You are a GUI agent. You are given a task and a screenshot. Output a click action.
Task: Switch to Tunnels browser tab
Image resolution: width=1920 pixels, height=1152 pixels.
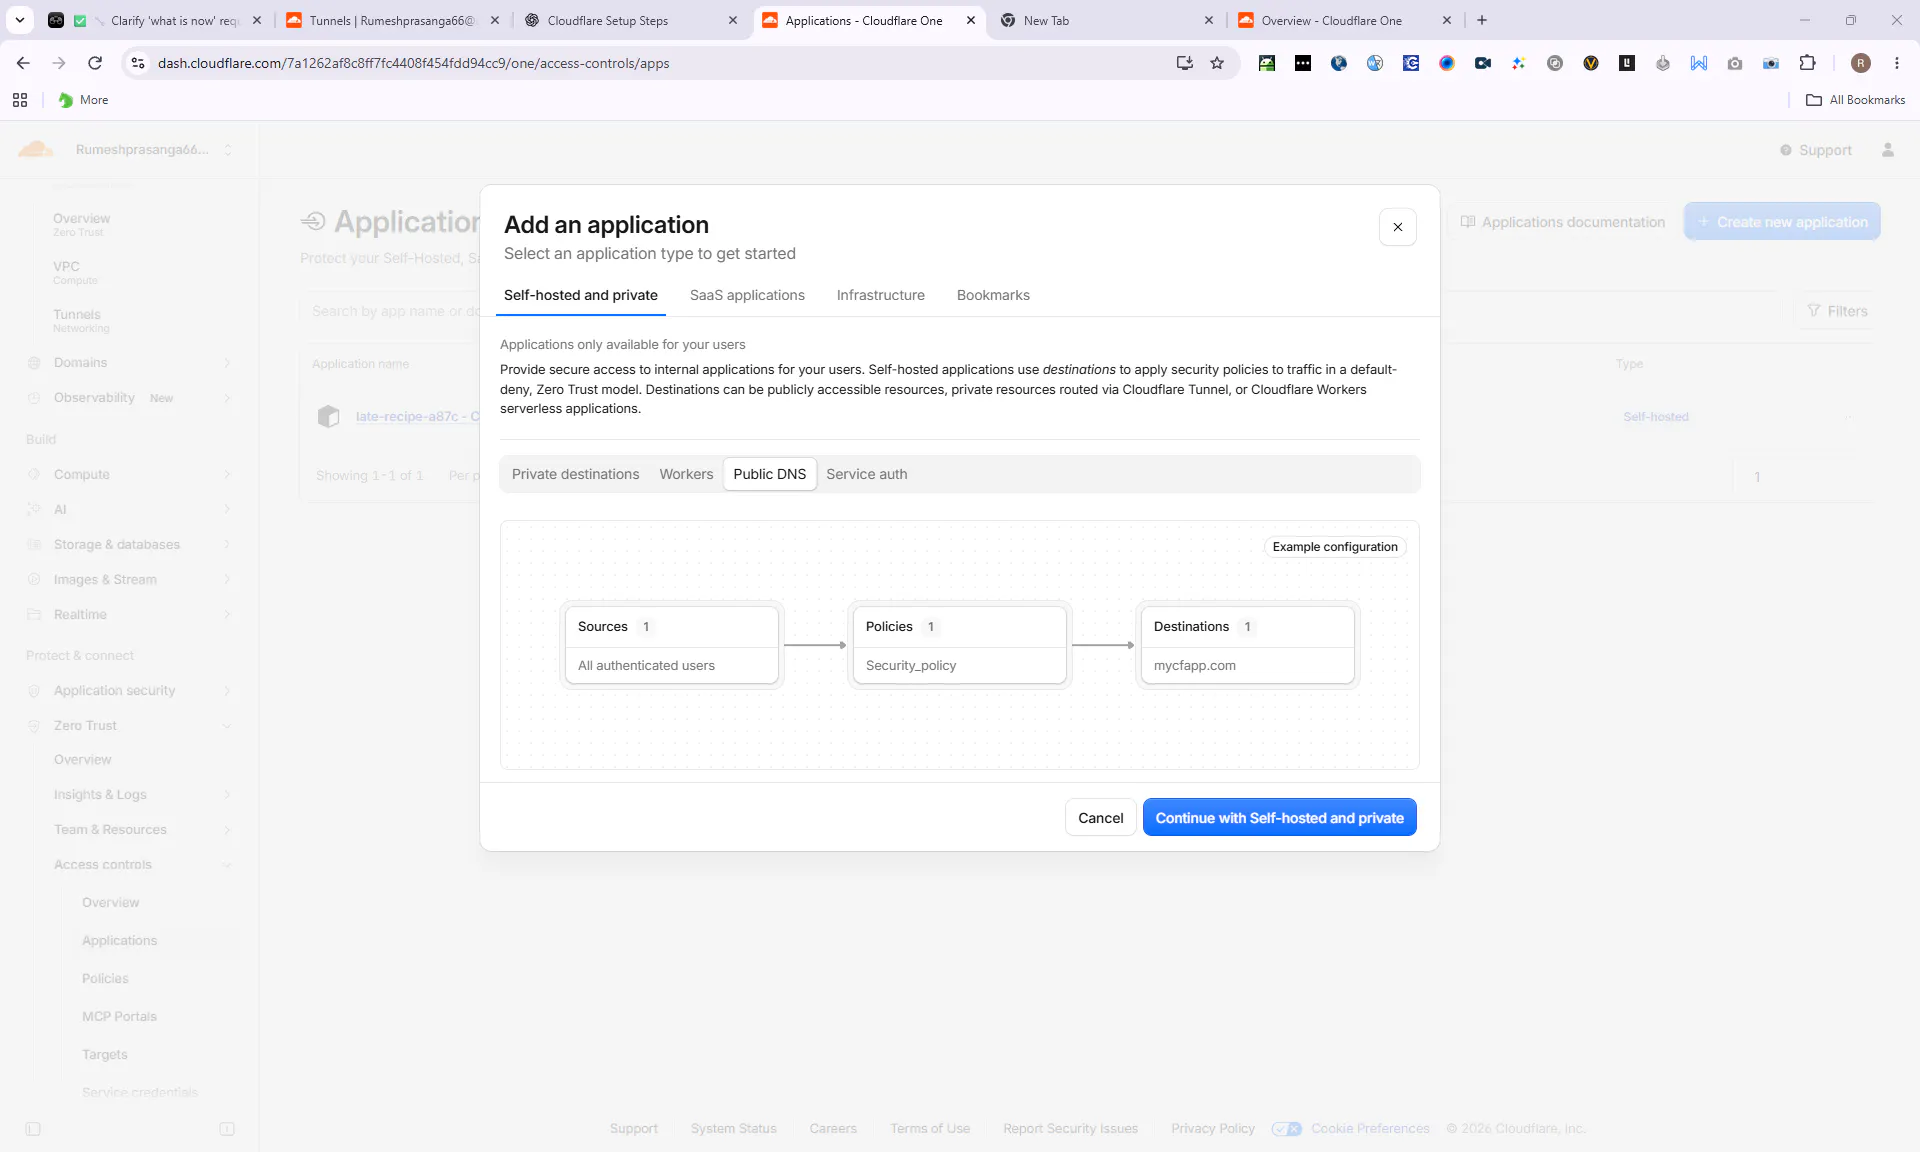coord(392,20)
